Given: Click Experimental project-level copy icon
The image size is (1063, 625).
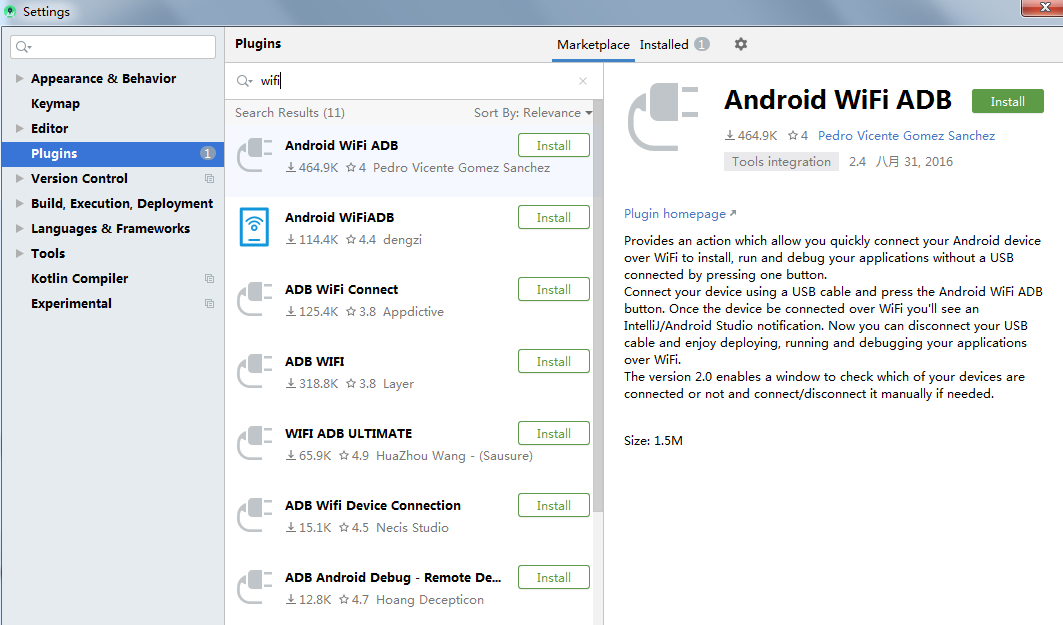Looking at the screenshot, I should coord(209,304).
